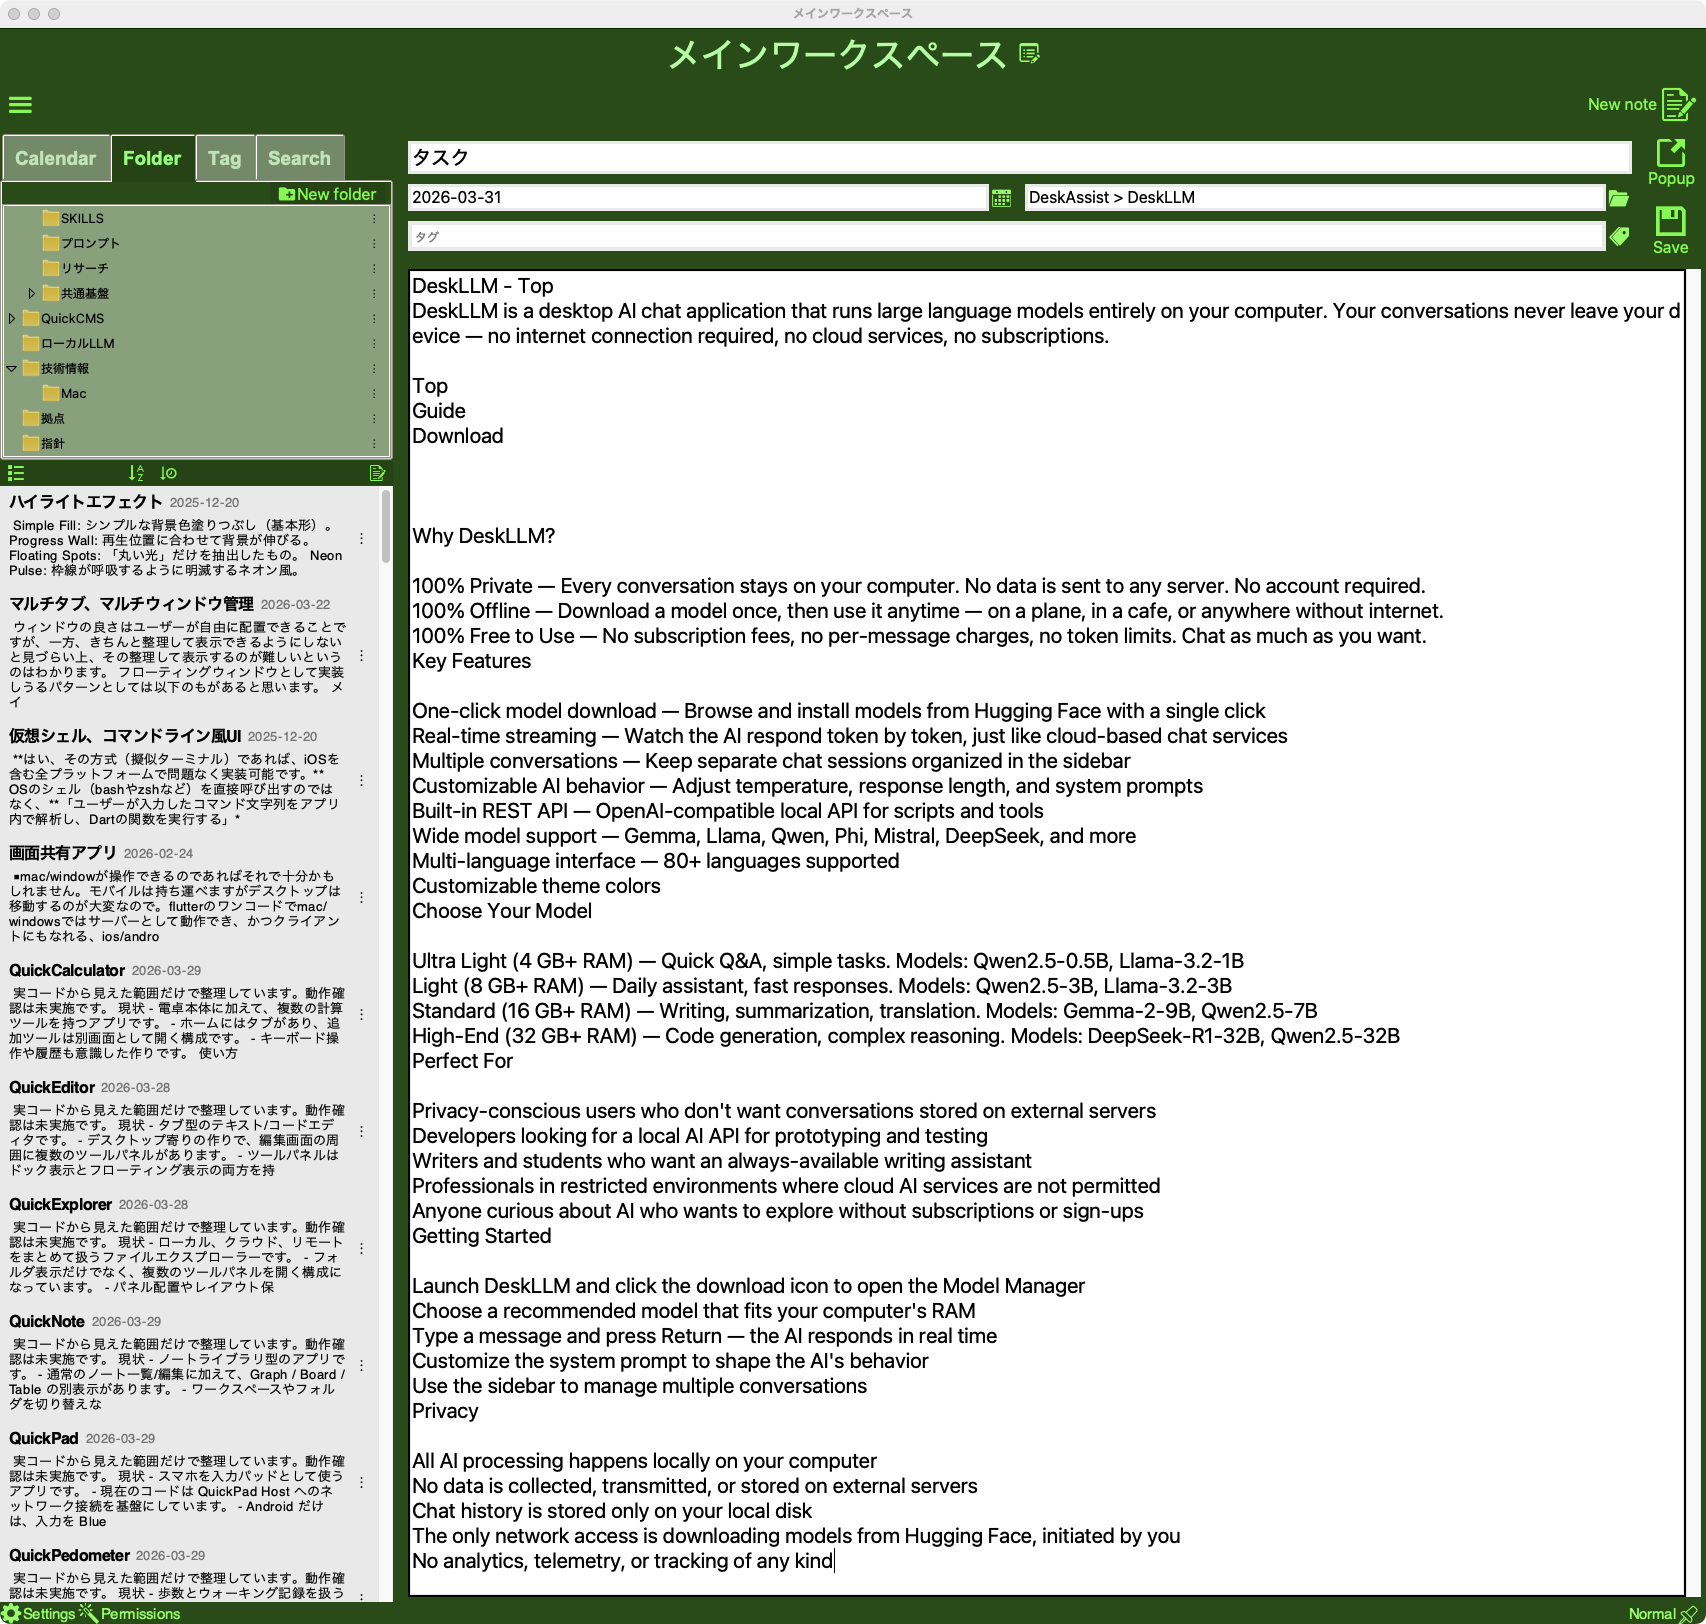The height and width of the screenshot is (1624, 1706).
Task: Switch to the Calendar tab
Action: [56, 158]
